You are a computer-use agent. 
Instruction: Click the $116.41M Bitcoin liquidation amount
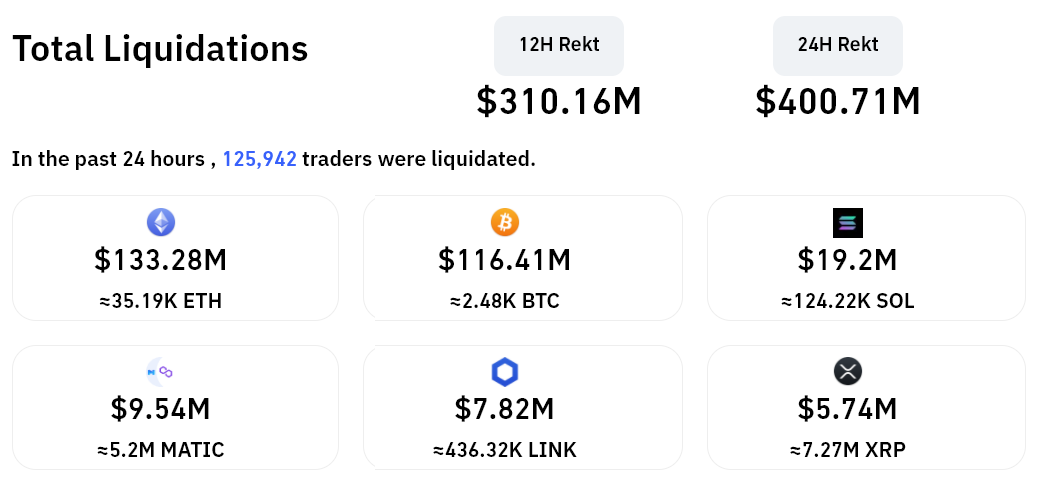point(505,260)
